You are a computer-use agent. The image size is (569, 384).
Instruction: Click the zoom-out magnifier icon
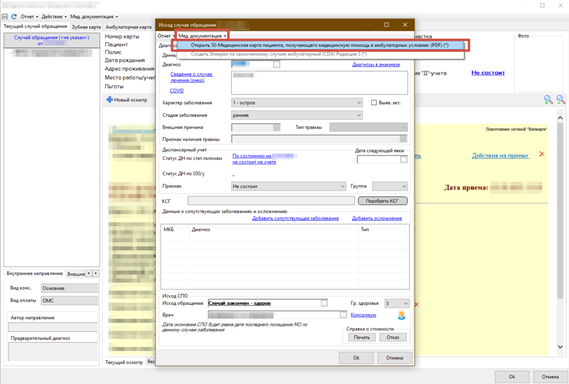pyautogui.click(x=561, y=99)
